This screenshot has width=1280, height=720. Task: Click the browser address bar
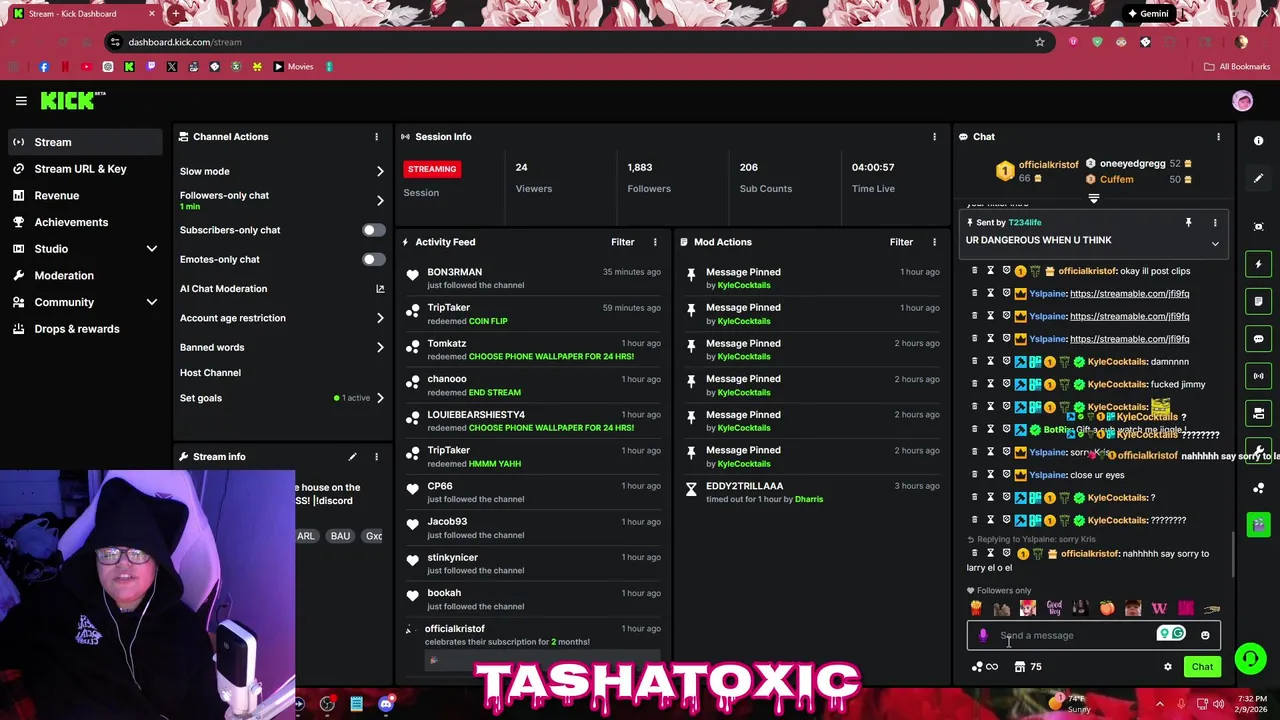[575, 42]
